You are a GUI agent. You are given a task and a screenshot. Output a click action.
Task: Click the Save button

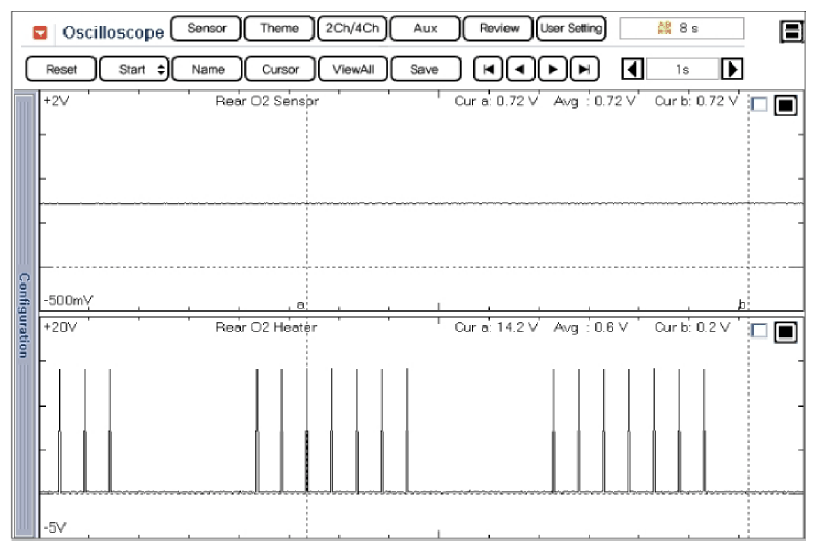tap(426, 69)
